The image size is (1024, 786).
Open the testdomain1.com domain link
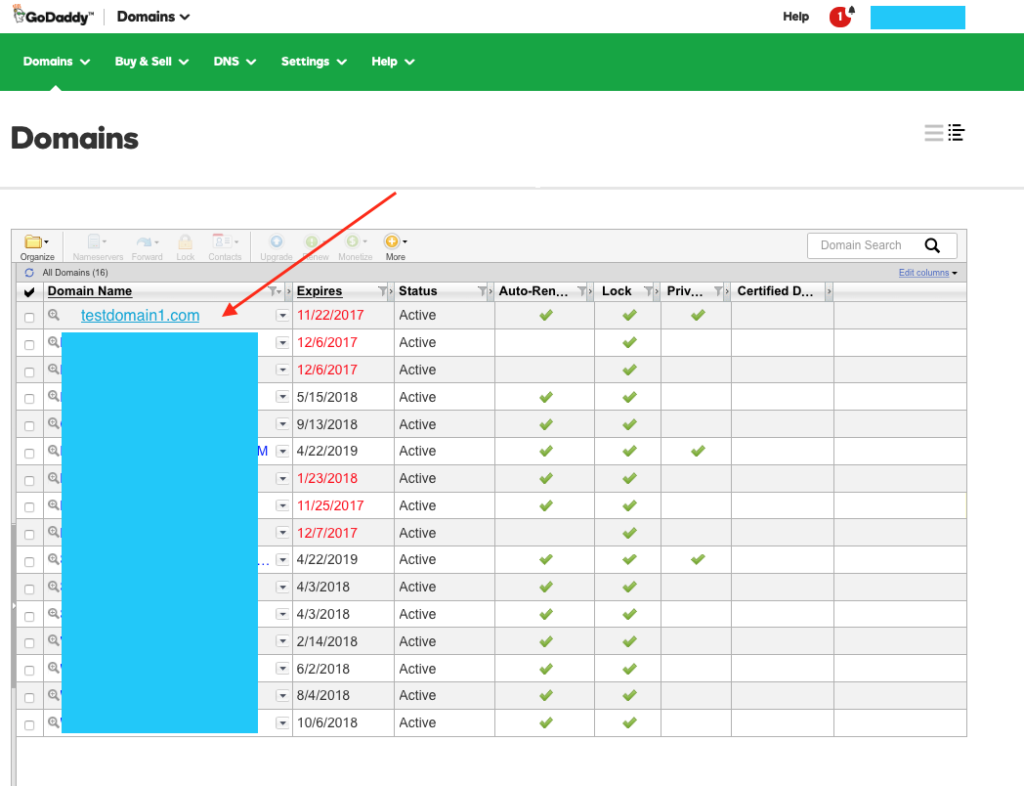tap(140, 315)
